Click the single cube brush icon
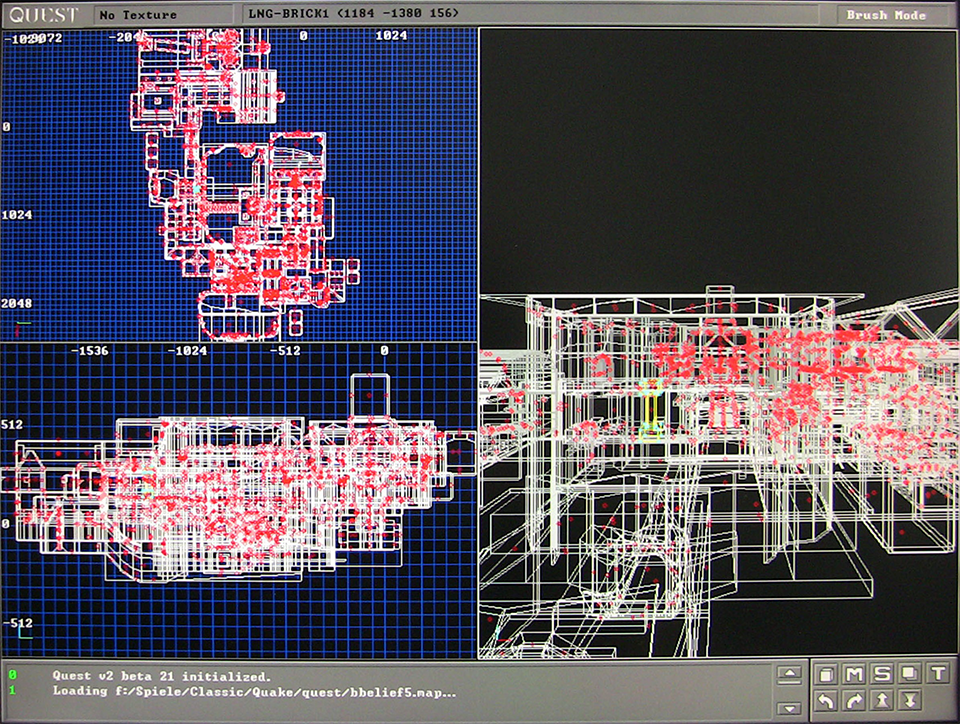This screenshot has width=960, height=724. [x=826, y=674]
